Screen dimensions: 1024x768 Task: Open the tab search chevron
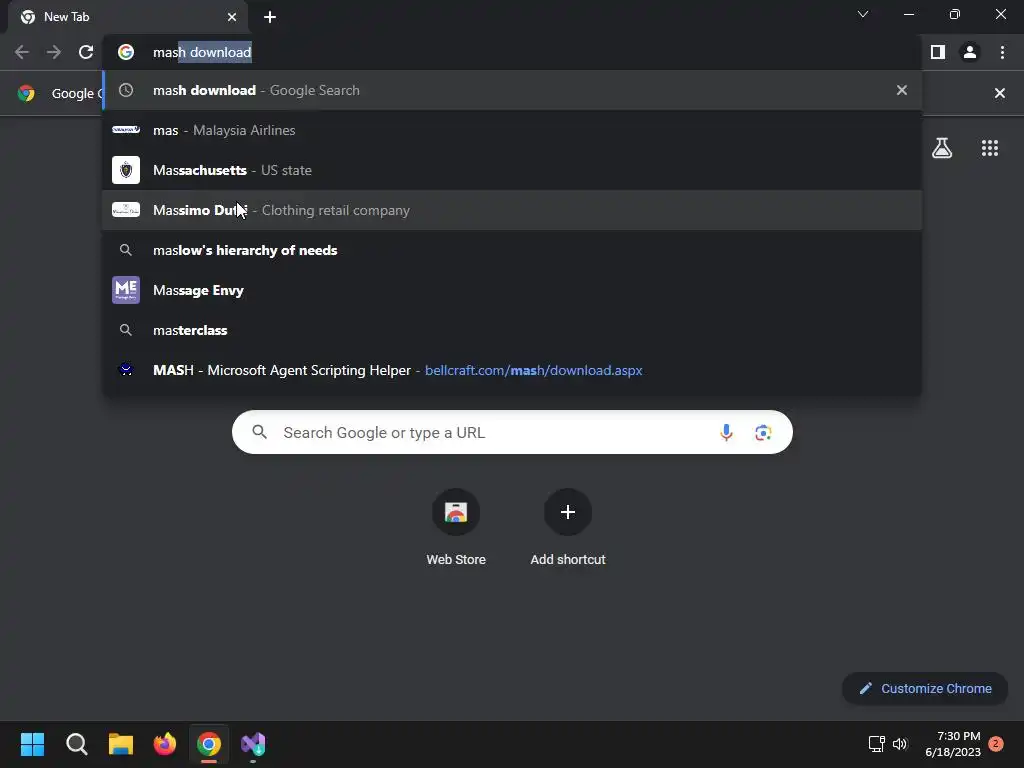(x=863, y=14)
